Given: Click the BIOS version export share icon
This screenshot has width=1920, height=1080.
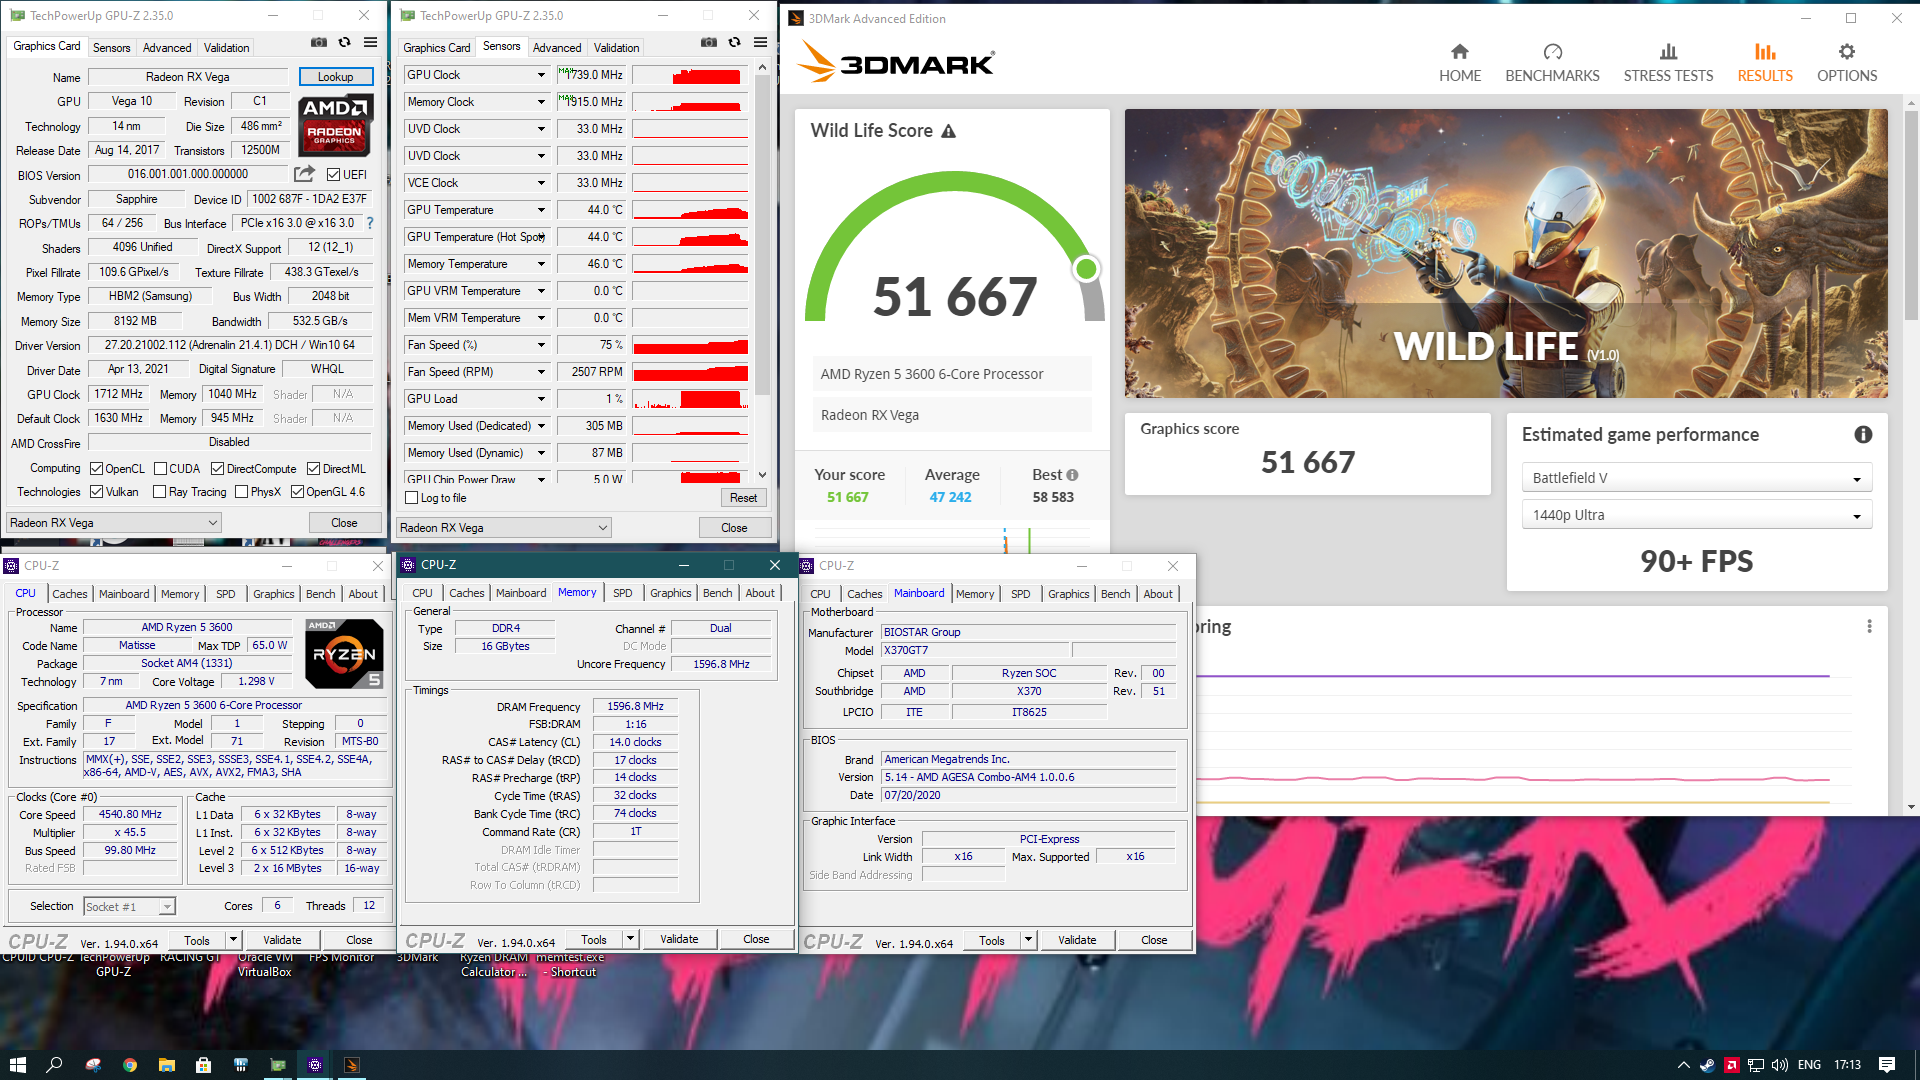Looking at the screenshot, I should 304,174.
